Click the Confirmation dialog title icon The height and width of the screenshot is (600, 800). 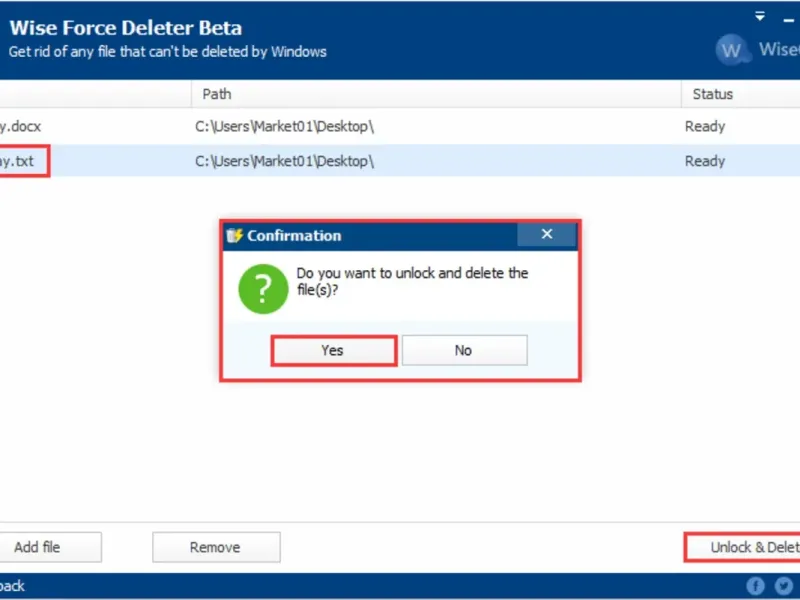point(236,236)
